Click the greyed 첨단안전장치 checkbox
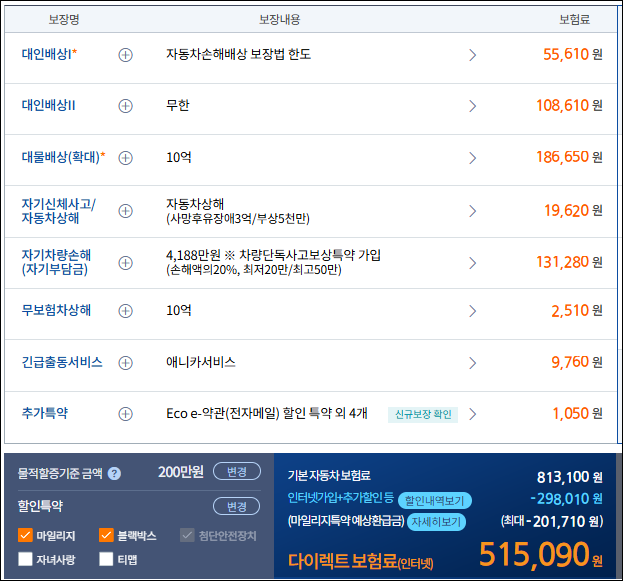Screen dimensions: 623x581 tap(187, 535)
